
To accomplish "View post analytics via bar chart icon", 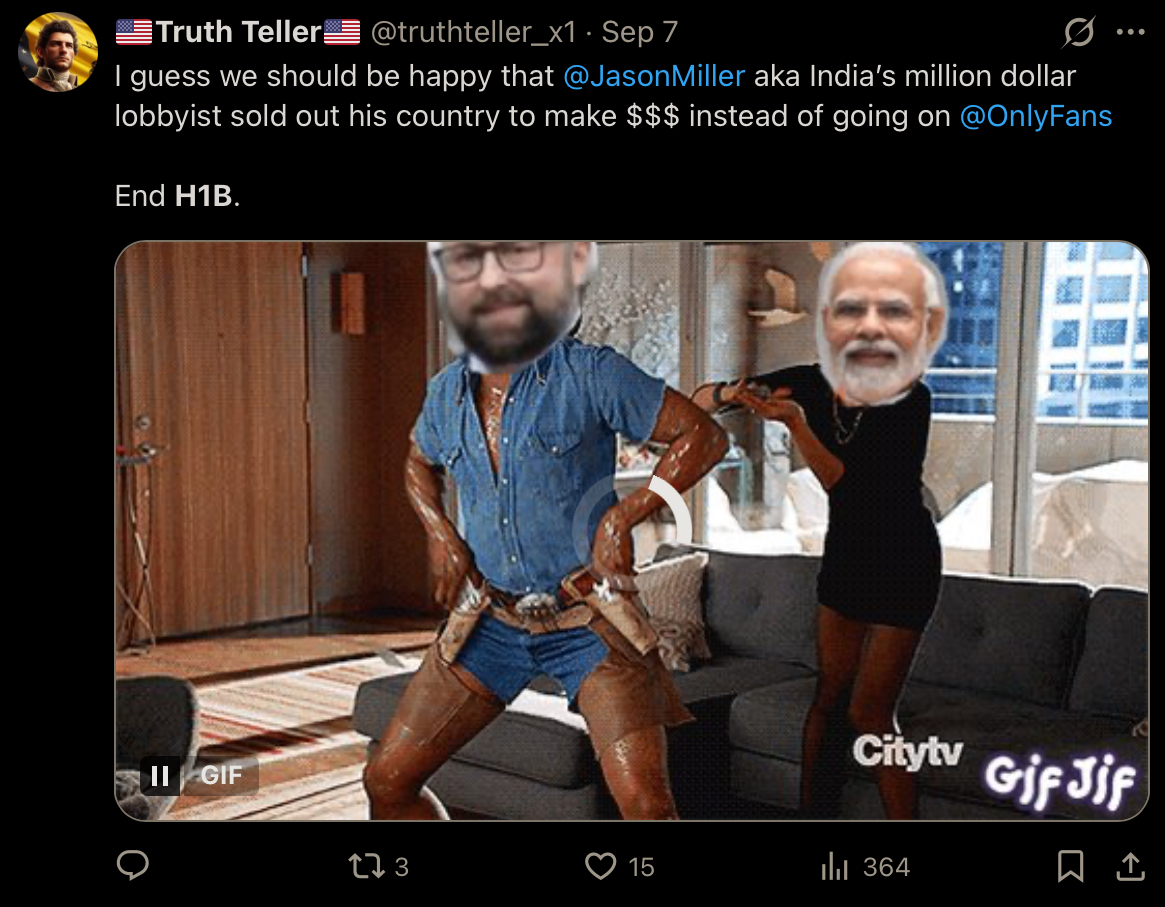I will click(x=834, y=866).
